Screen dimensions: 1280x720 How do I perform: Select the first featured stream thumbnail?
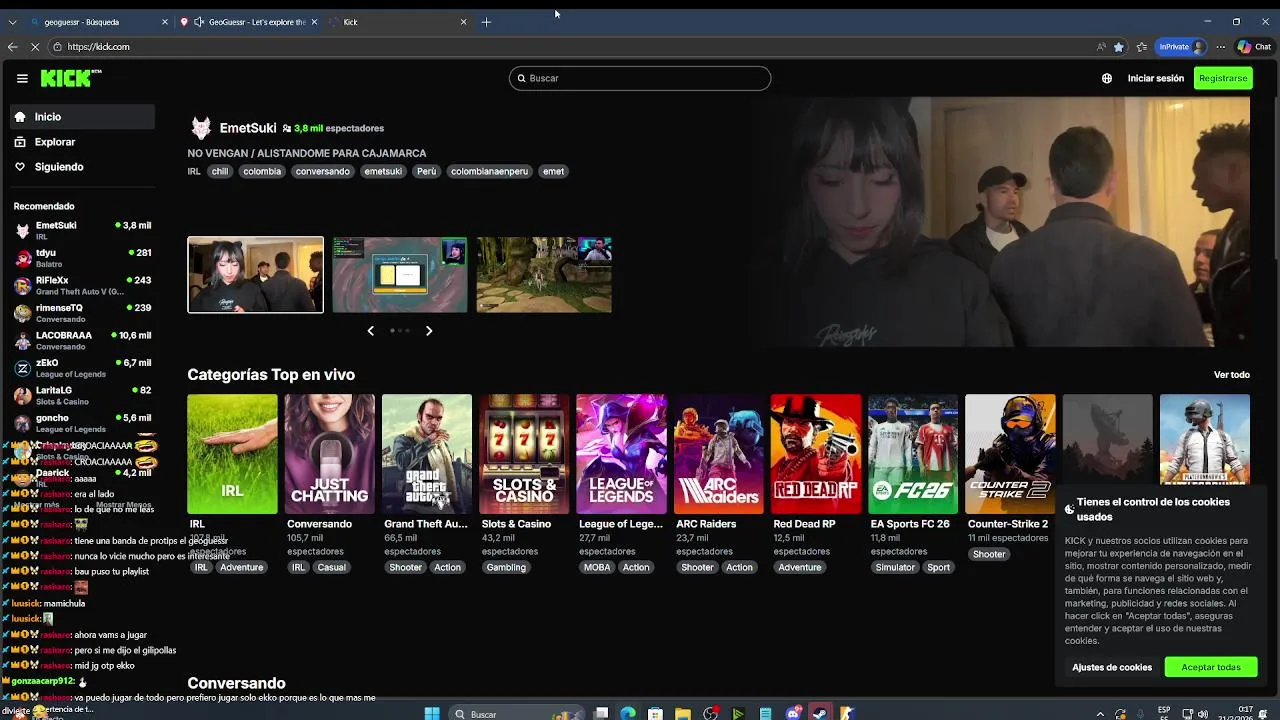pos(255,275)
